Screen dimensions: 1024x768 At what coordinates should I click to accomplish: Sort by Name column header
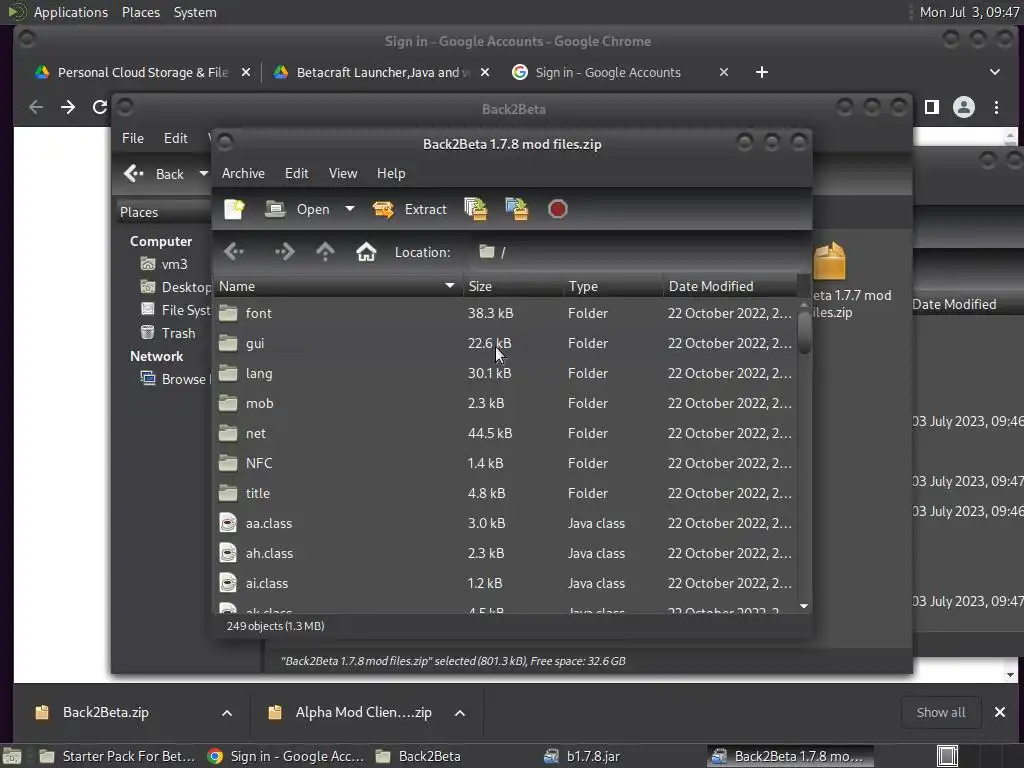pyautogui.click(x=338, y=287)
